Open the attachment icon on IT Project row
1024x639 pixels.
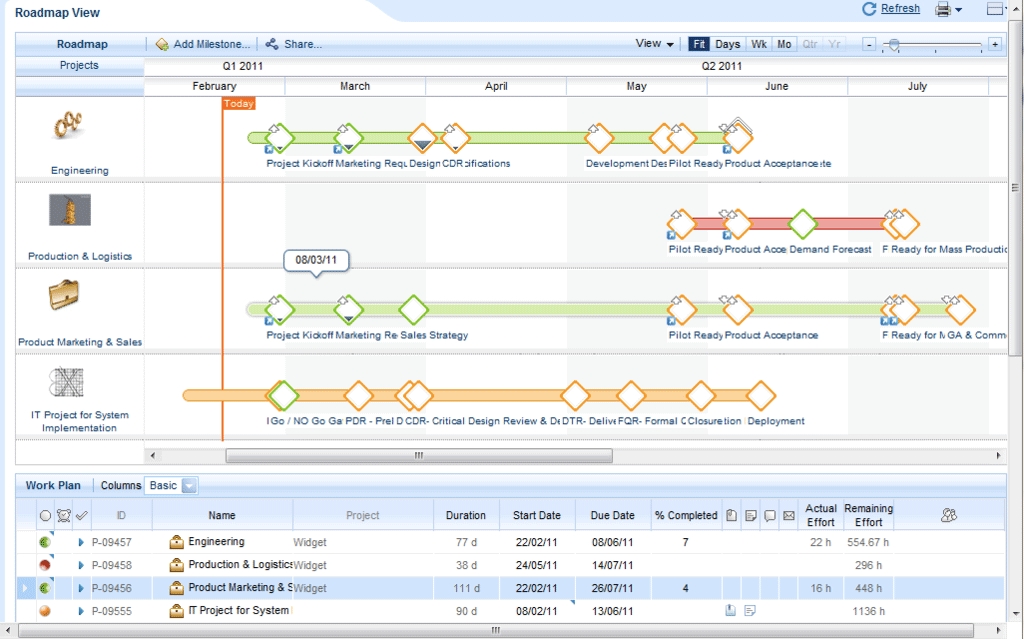click(x=731, y=610)
